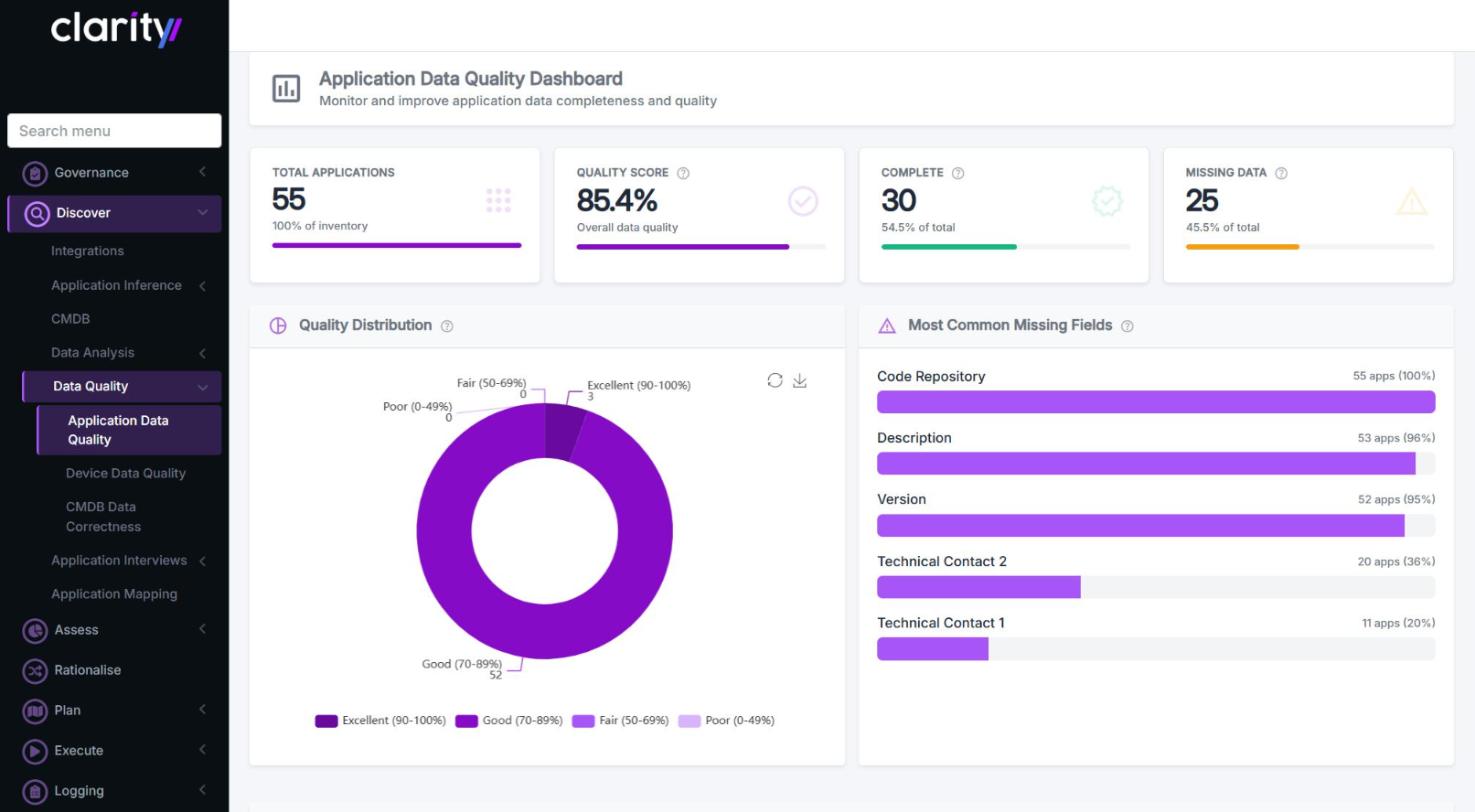Image resolution: width=1475 pixels, height=812 pixels.
Task: Click the Logging clipboard icon
Action: [x=35, y=791]
